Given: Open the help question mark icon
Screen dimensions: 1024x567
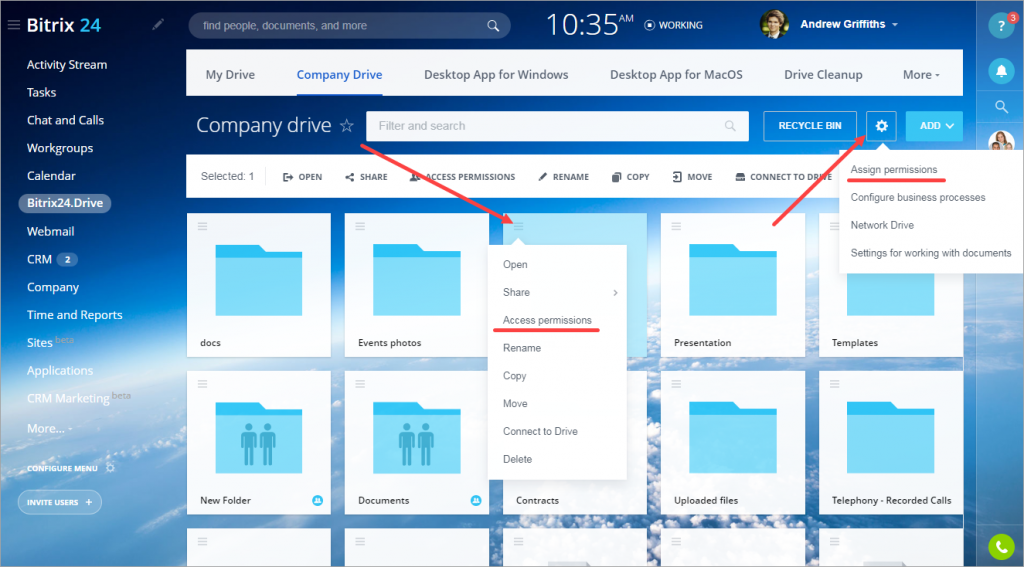Looking at the screenshot, I should [x=1001, y=26].
